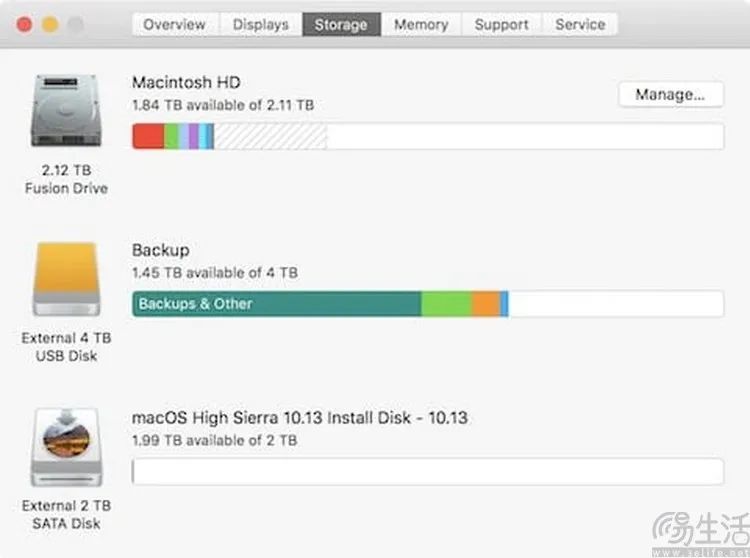Click the Manage... button
This screenshot has height=558, width=750.
pos(671,95)
